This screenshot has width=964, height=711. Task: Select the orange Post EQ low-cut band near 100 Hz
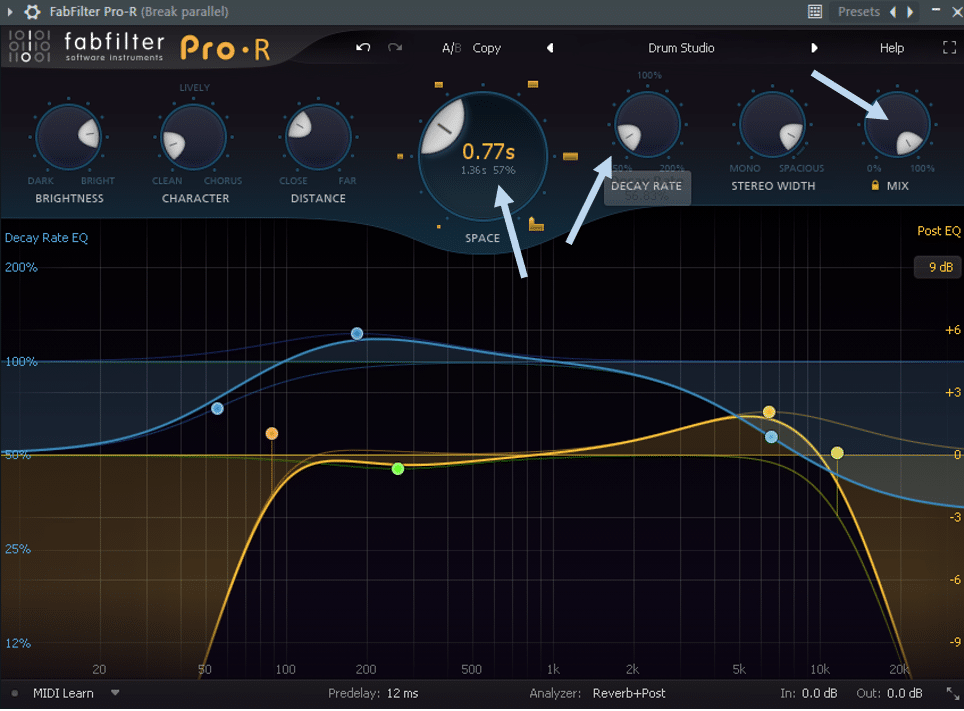coord(272,434)
